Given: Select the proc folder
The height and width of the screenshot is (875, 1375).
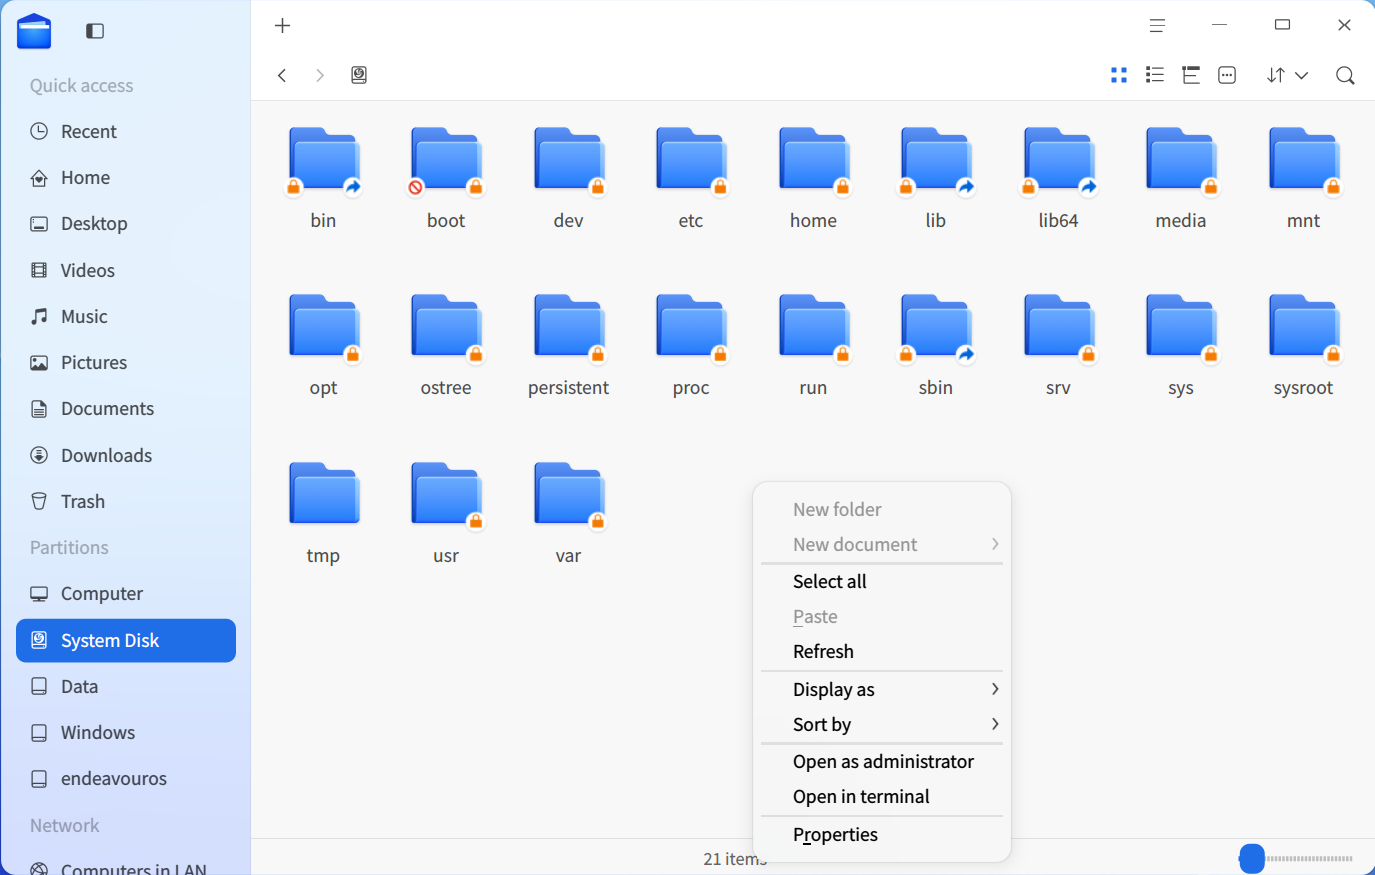Looking at the screenshot, I should pos(691,345).
